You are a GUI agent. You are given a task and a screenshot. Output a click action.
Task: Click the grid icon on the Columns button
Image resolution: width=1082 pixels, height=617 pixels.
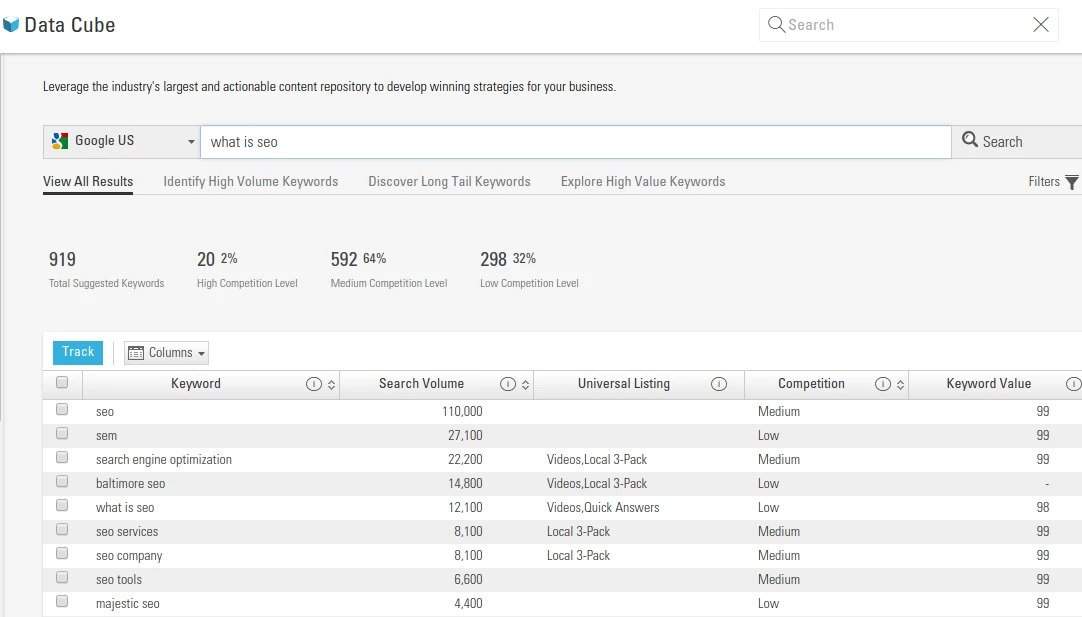click(136, 352)
